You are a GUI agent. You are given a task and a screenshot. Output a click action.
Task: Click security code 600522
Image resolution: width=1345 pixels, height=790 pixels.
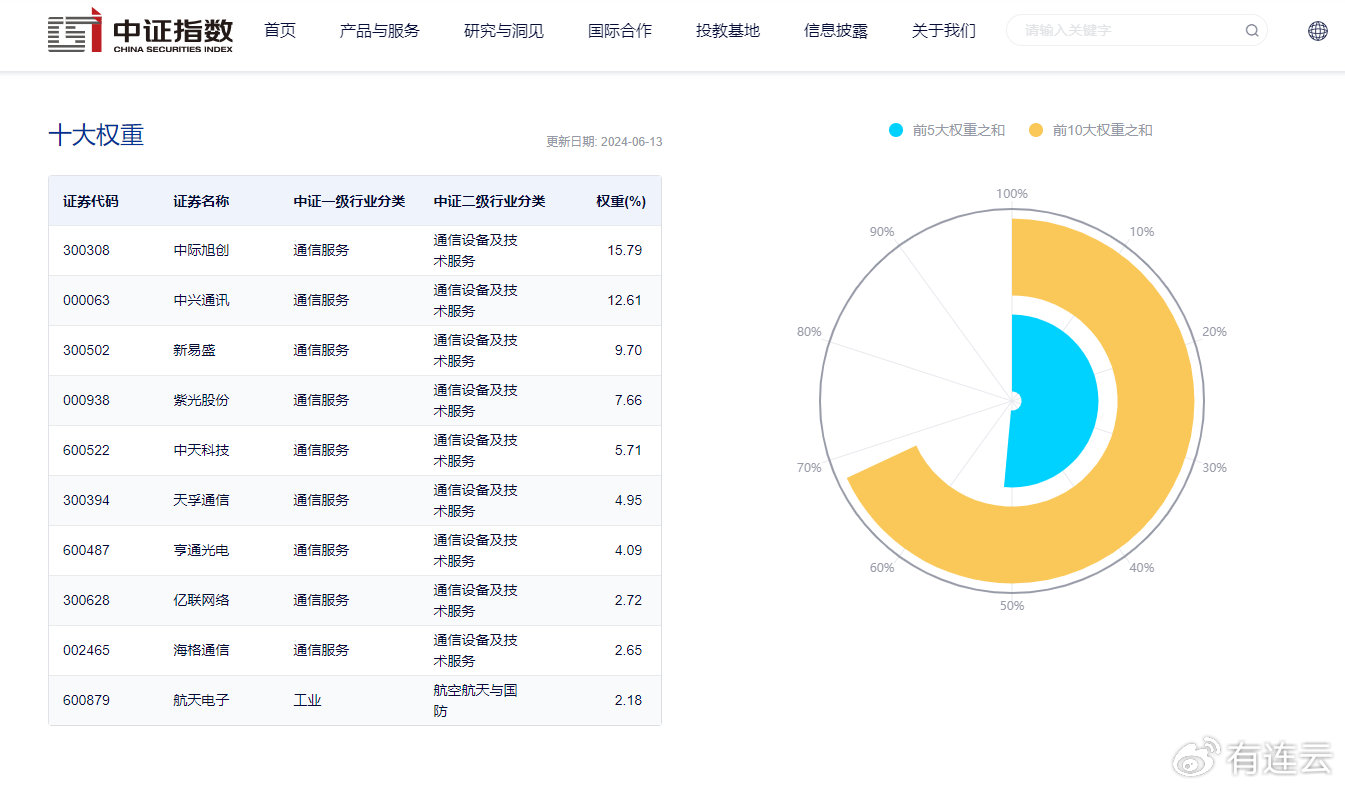click(x=86, y=450)
